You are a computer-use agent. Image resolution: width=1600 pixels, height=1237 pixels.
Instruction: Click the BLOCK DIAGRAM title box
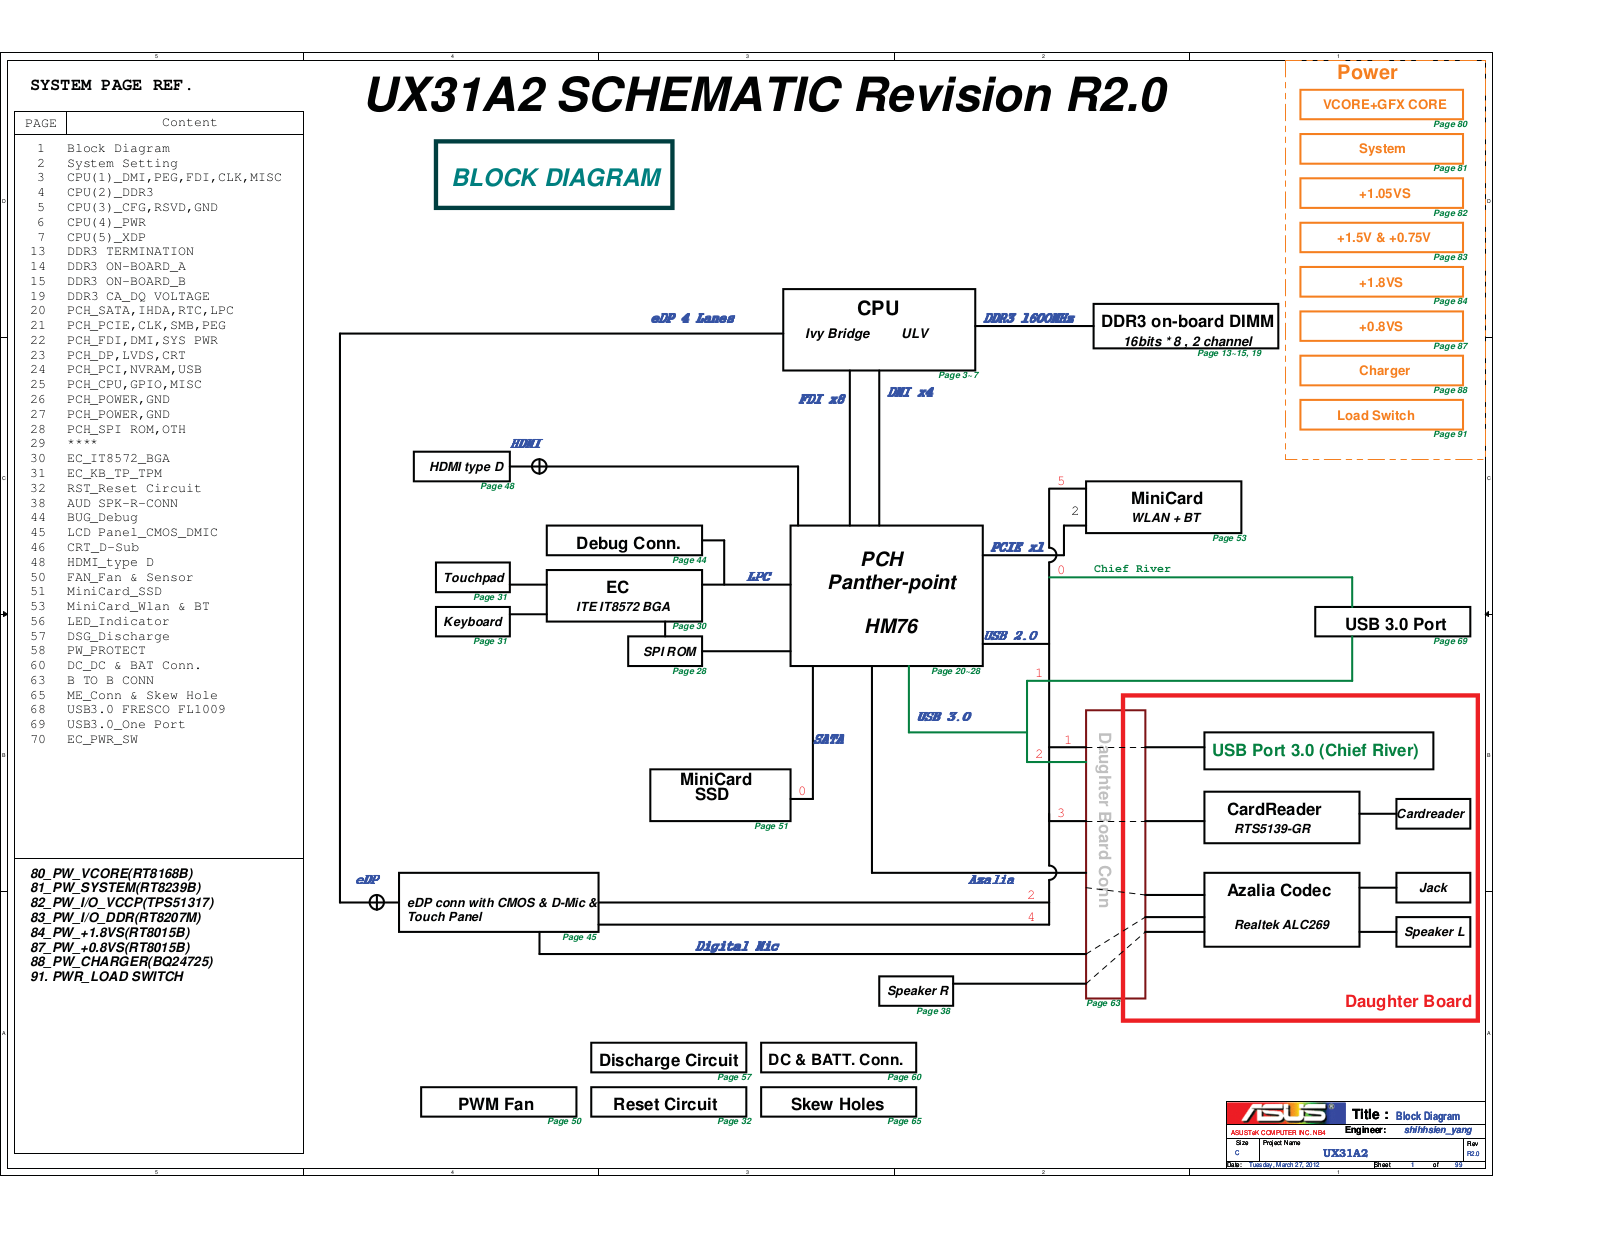(x=554, y=175)
